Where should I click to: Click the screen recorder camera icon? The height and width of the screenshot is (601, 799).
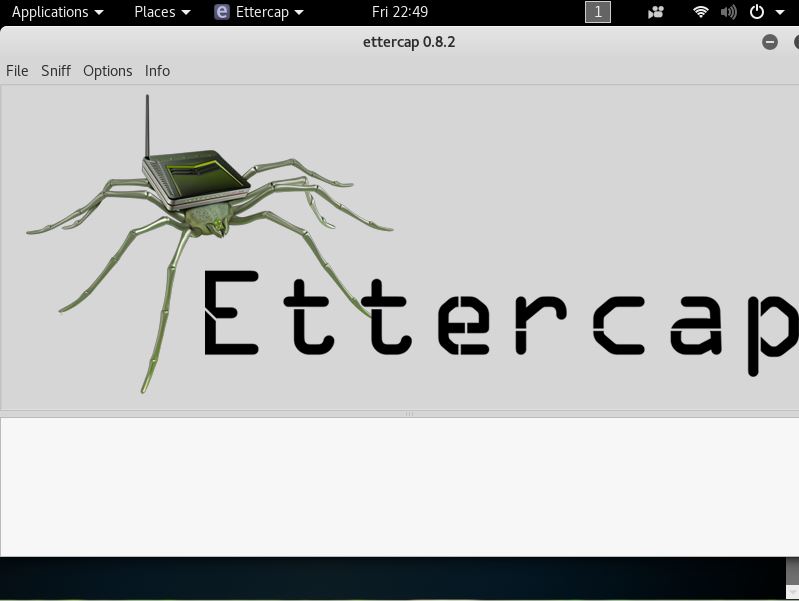click(x=656, y=12)
